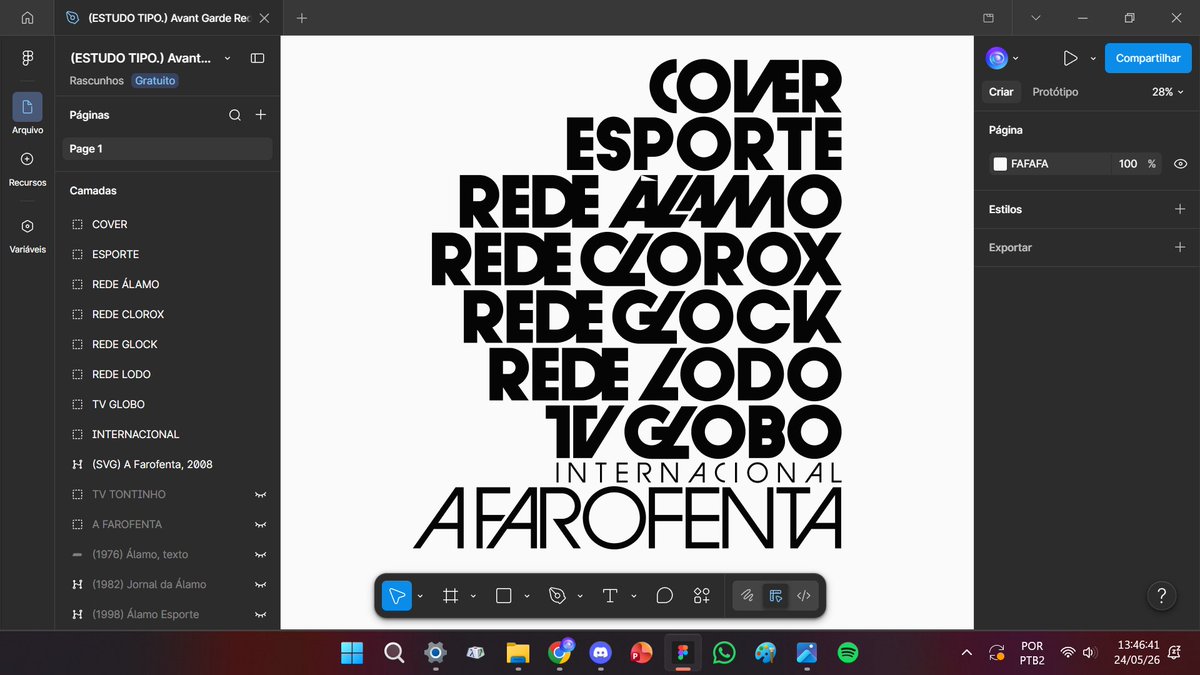
Task: Toggle the sidebar panel minimize icon
Action: click(x=257, y=58)
